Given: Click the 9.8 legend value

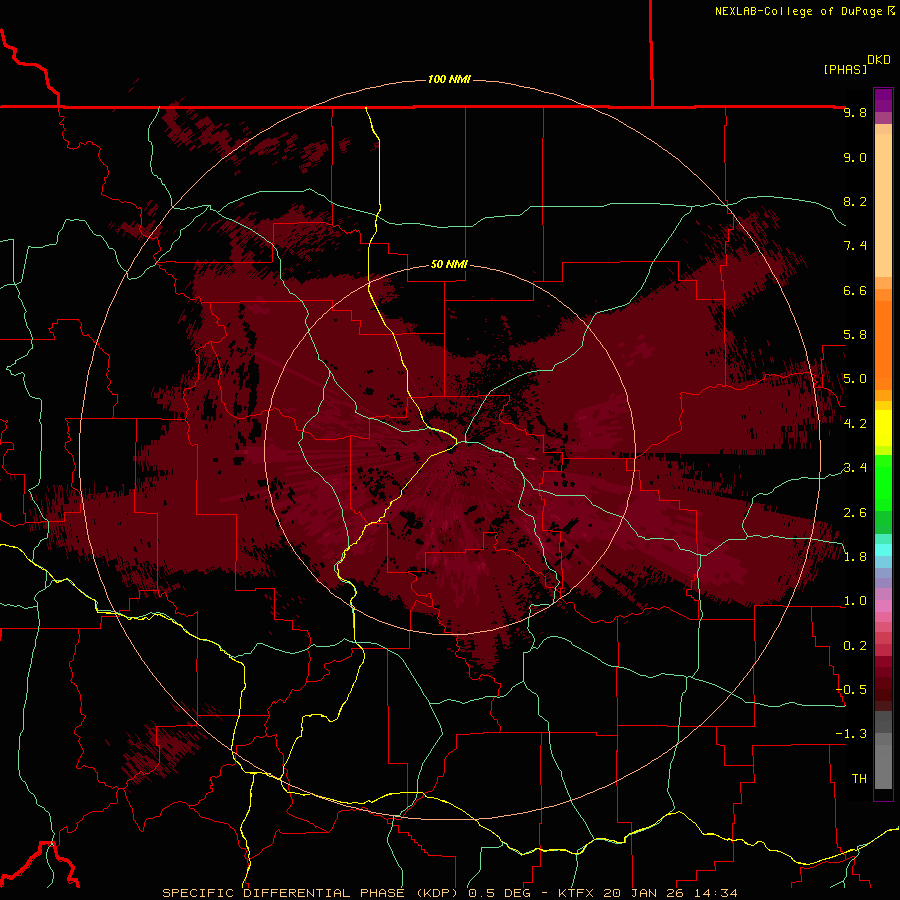Looking at the screenshot, I should tap(855, 113).
